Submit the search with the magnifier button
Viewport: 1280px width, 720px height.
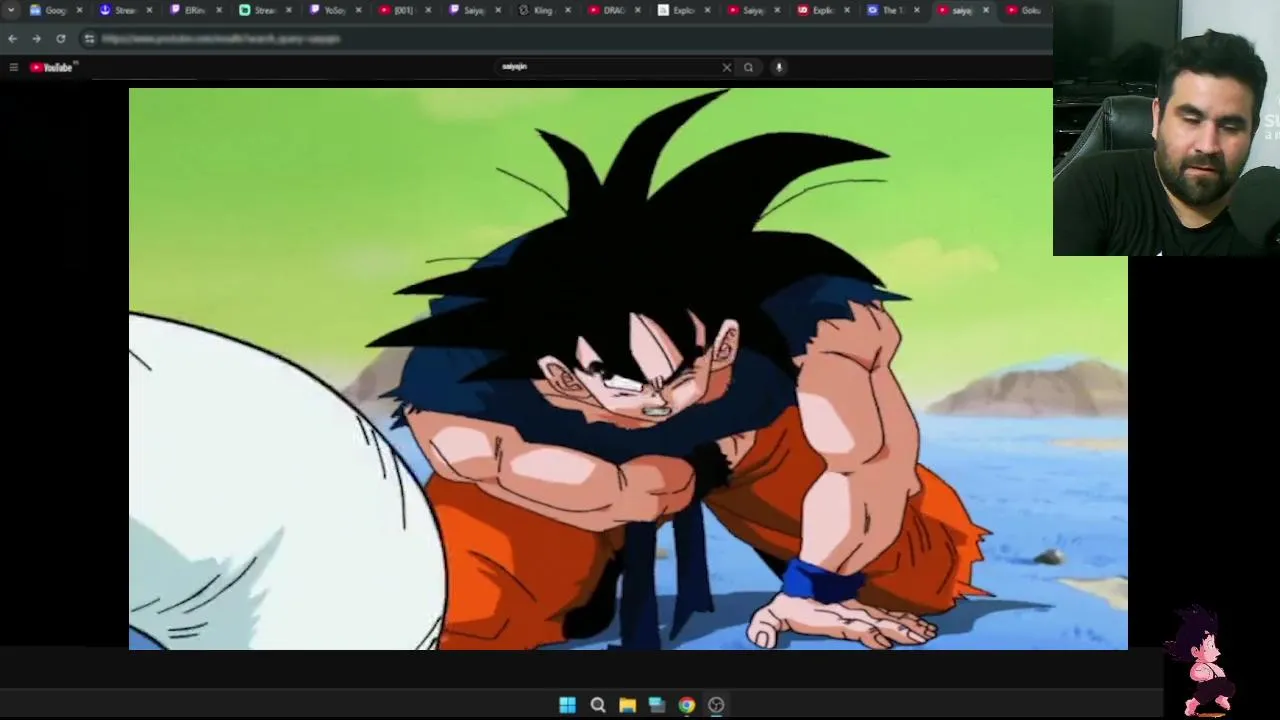pos(748,67)
